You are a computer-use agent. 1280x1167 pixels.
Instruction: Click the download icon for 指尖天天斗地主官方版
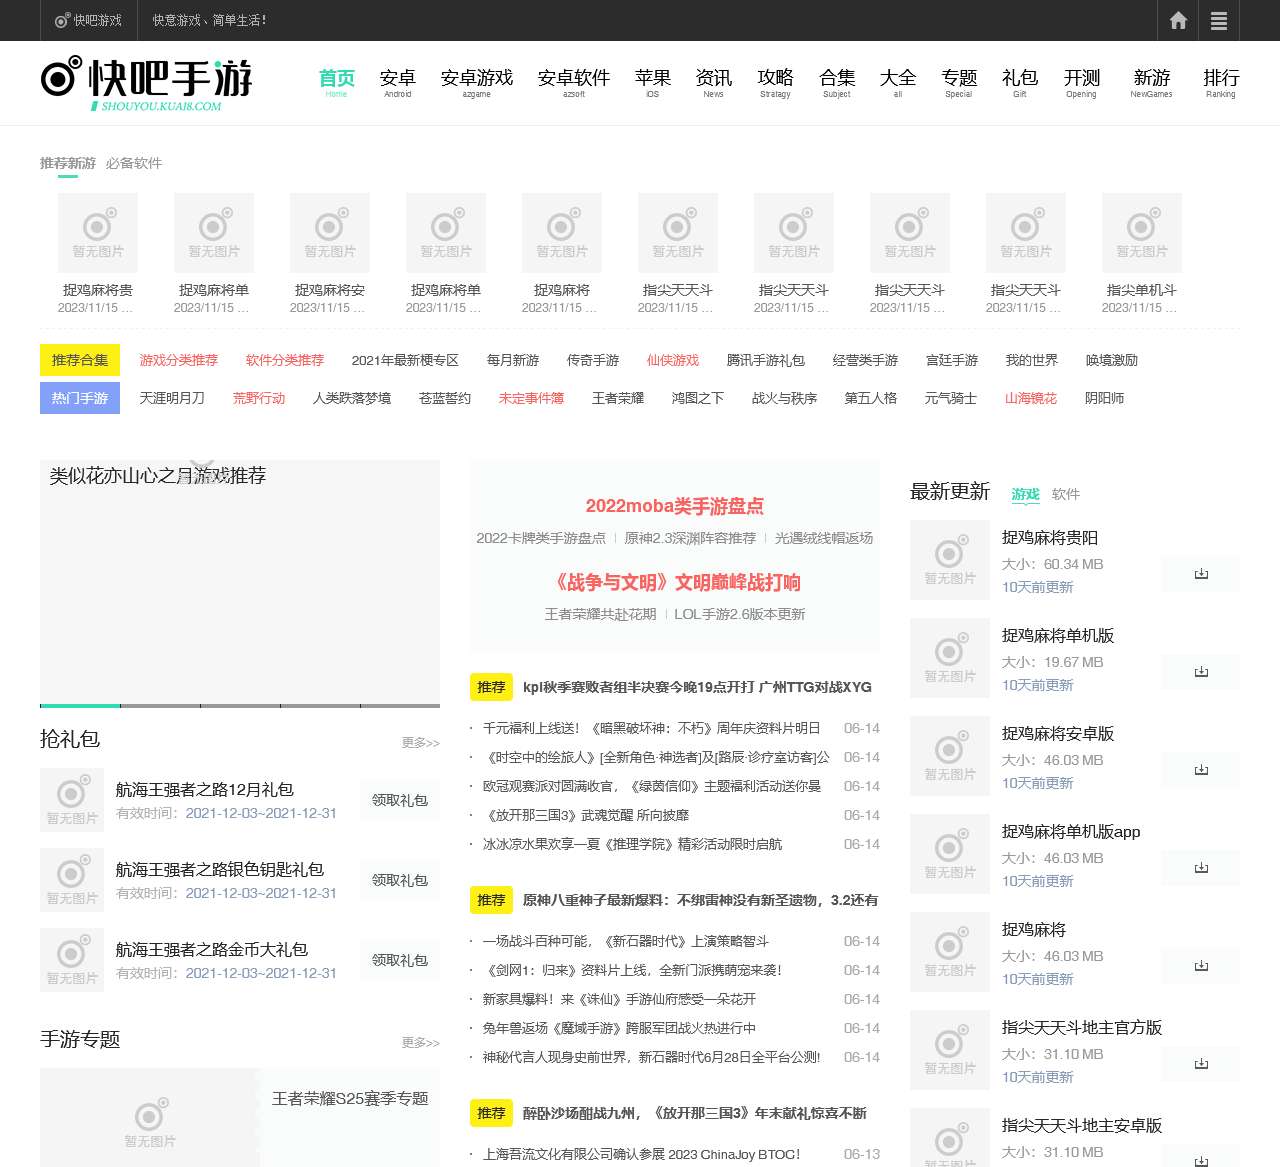[1200, 1064]
